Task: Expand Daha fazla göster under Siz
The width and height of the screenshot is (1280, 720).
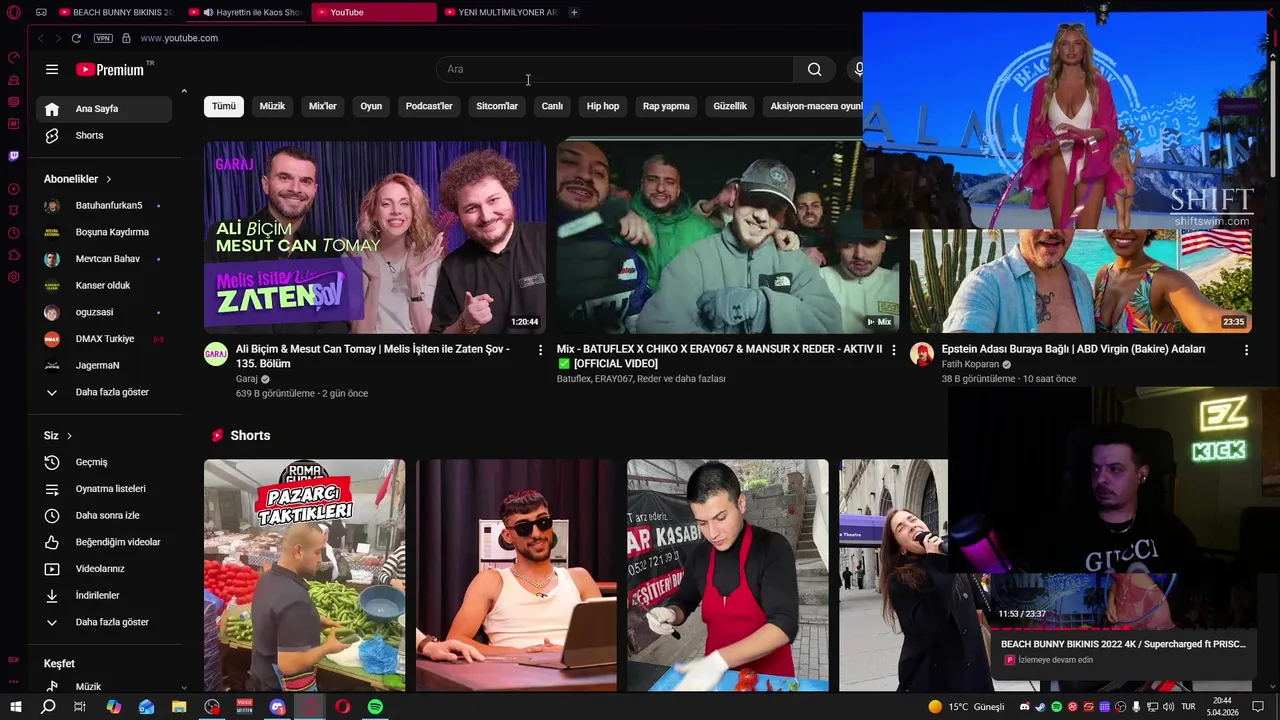Action: tap(104, 622)
